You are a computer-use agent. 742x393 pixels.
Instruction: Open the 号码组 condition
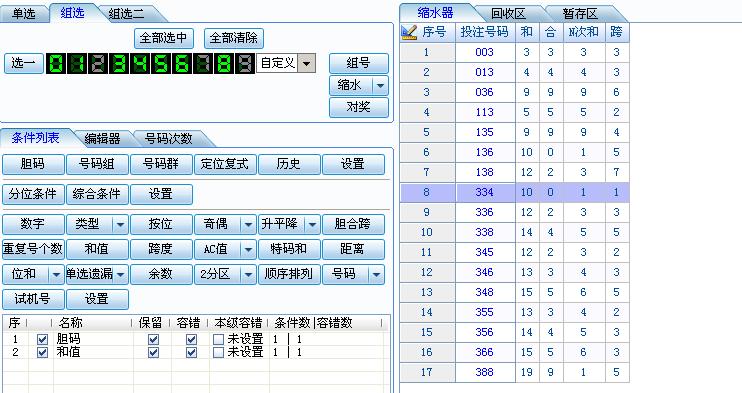pyautogui.click(x=97, y=164)
